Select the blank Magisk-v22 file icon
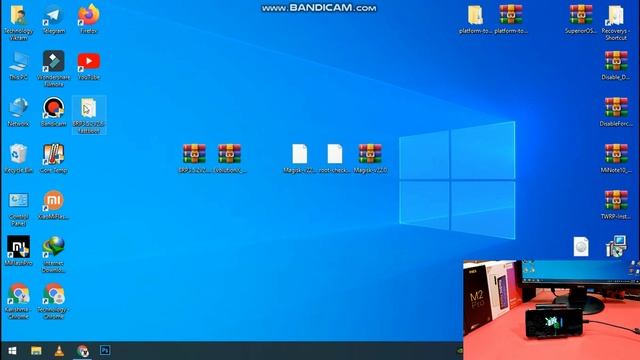The image size is (640, 360). 300,158
